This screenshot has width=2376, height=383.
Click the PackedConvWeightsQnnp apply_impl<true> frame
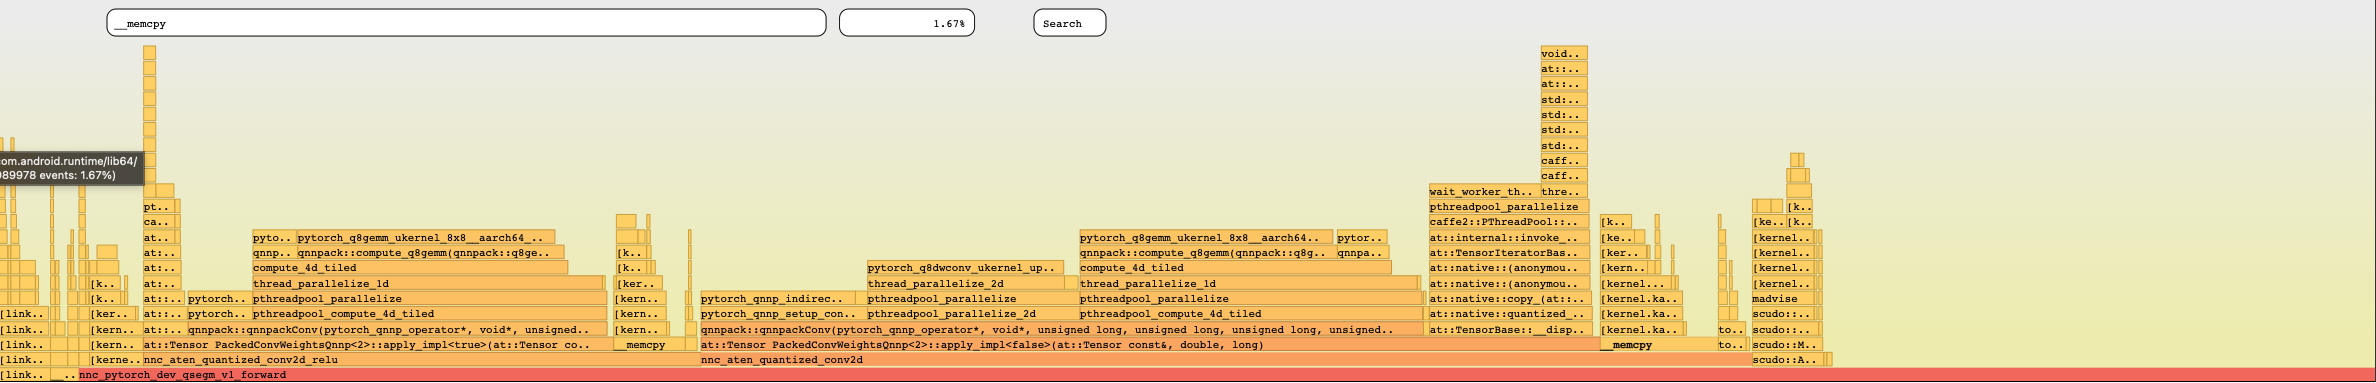click(378, 345)
